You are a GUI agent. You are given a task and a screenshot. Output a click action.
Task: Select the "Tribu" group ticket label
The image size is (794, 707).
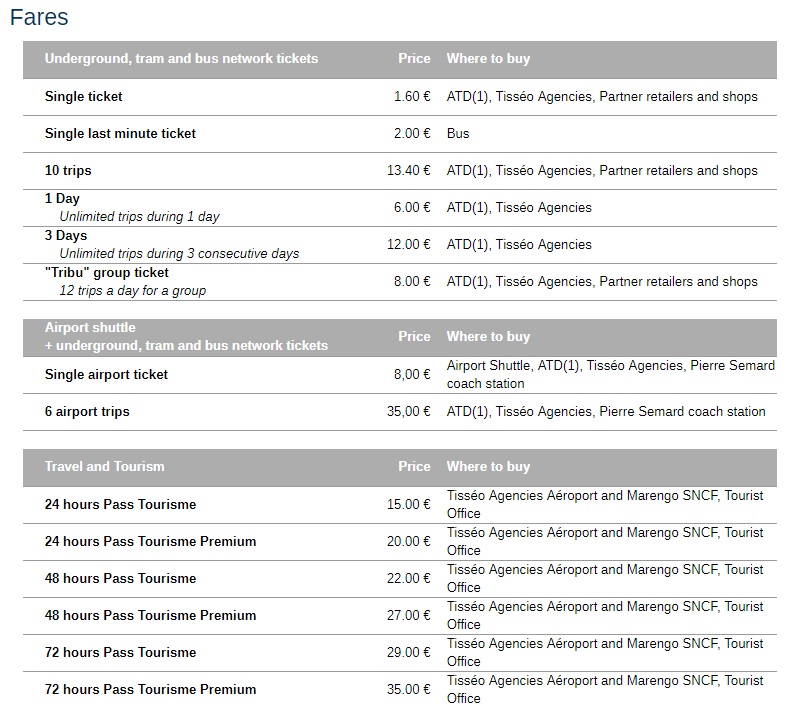pyautogui.click(x=107, y=273)
